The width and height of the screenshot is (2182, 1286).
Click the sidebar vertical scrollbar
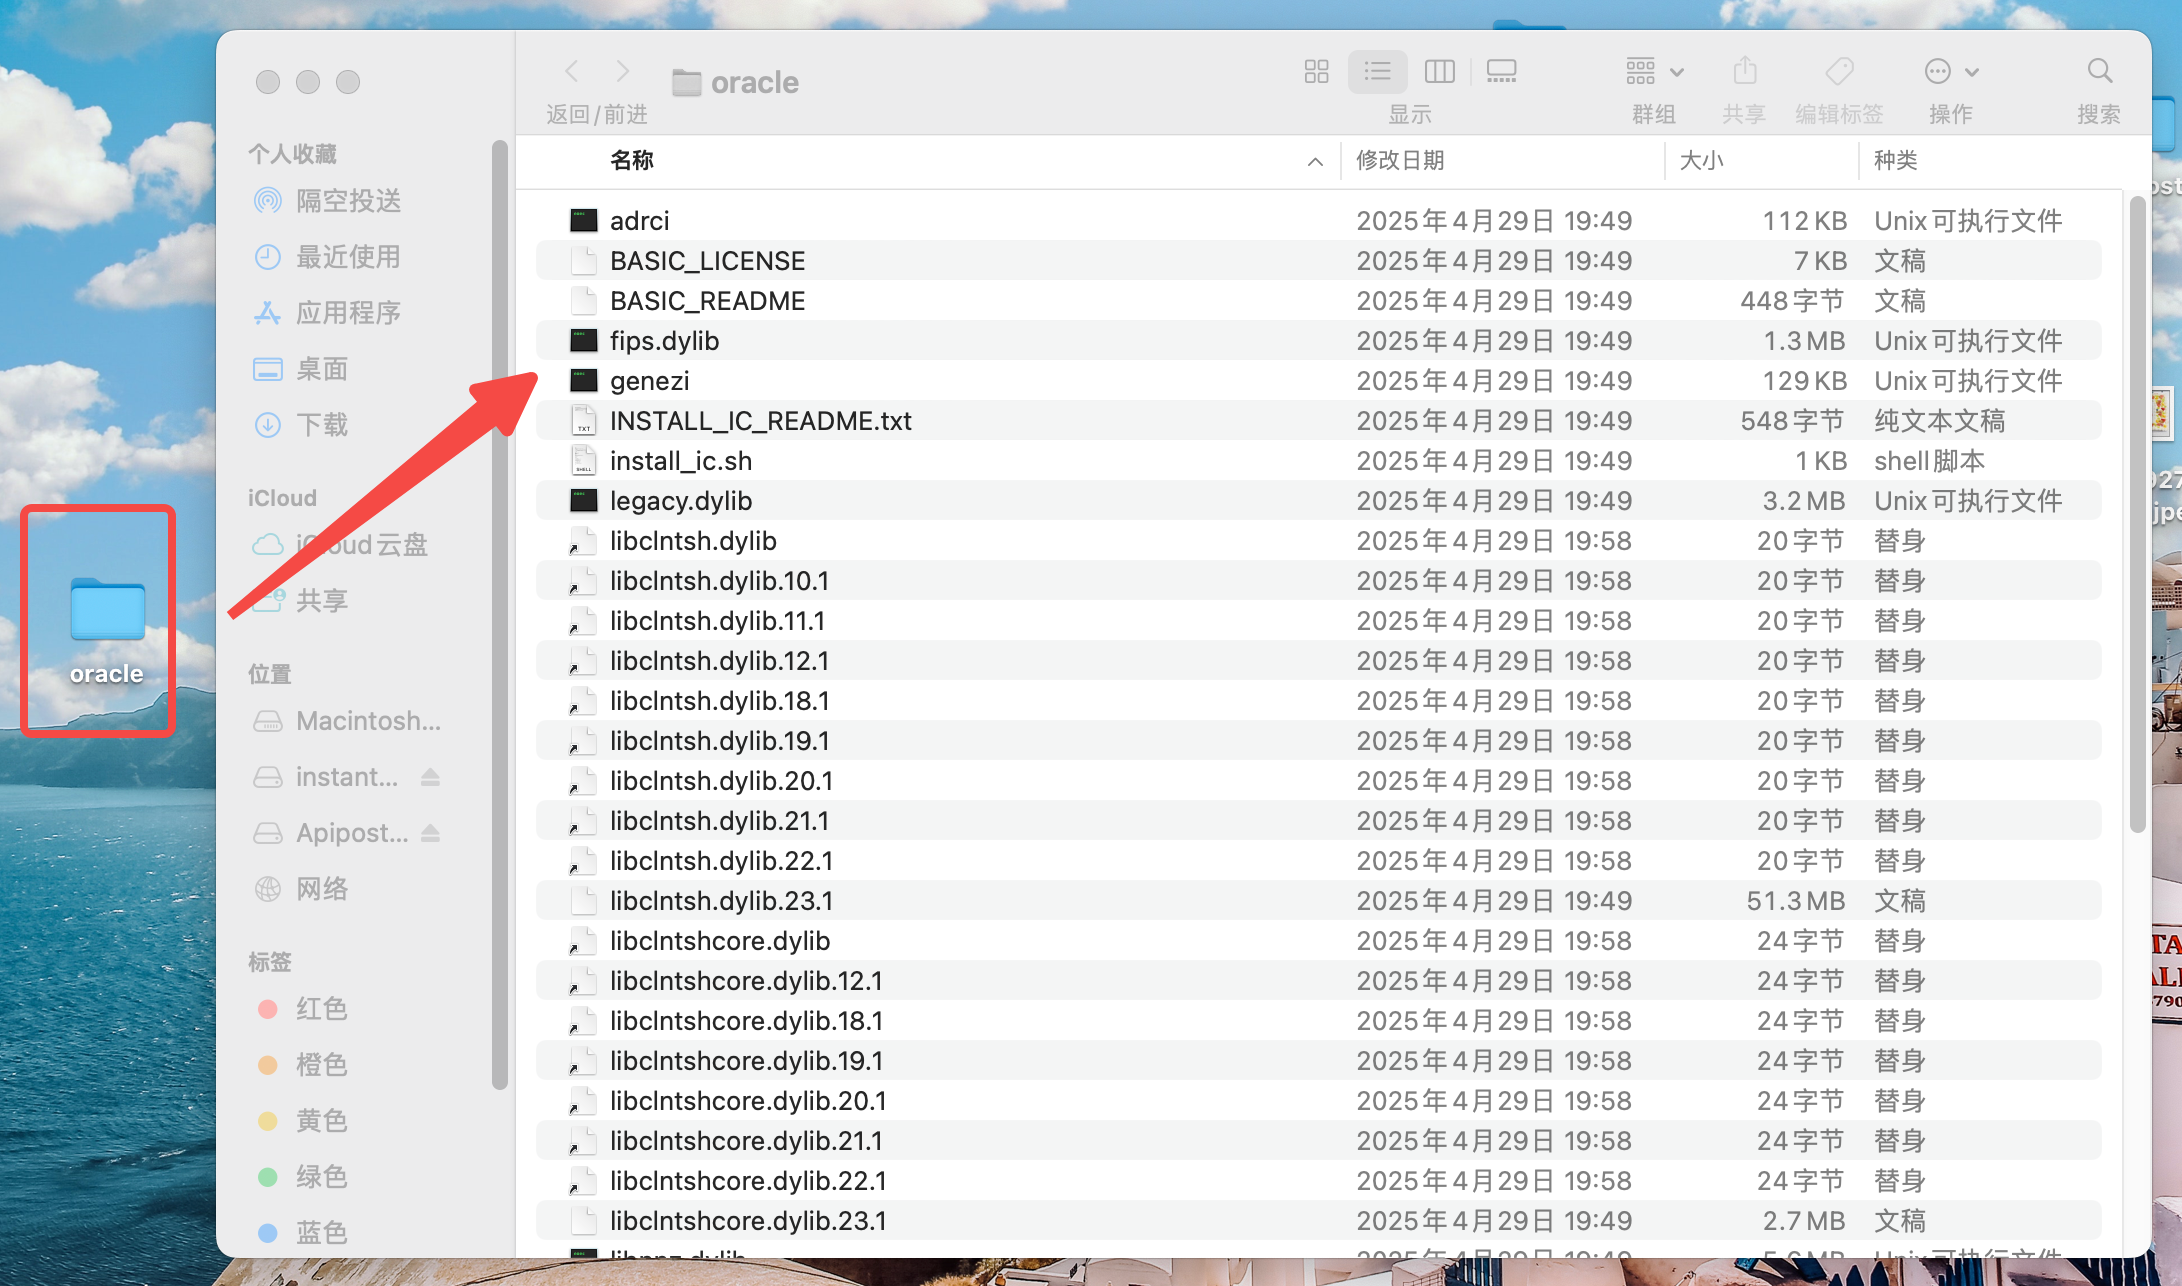[x=499, y=615]
